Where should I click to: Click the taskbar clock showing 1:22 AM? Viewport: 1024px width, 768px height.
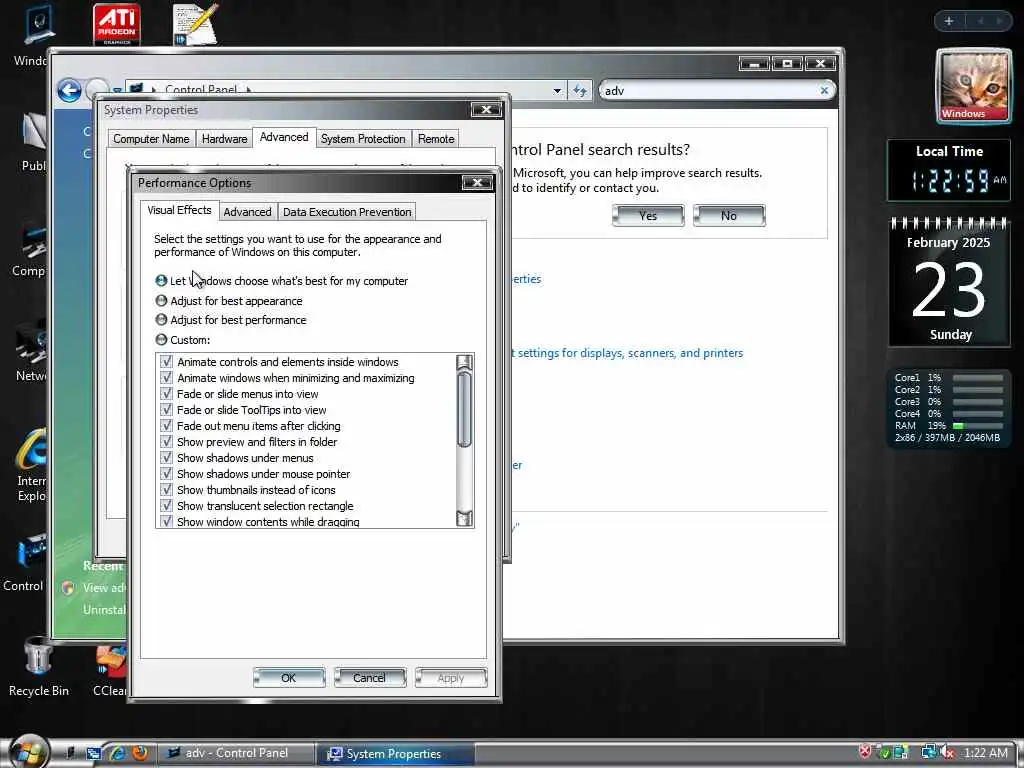pyautogui.click(x=986, y=753)
